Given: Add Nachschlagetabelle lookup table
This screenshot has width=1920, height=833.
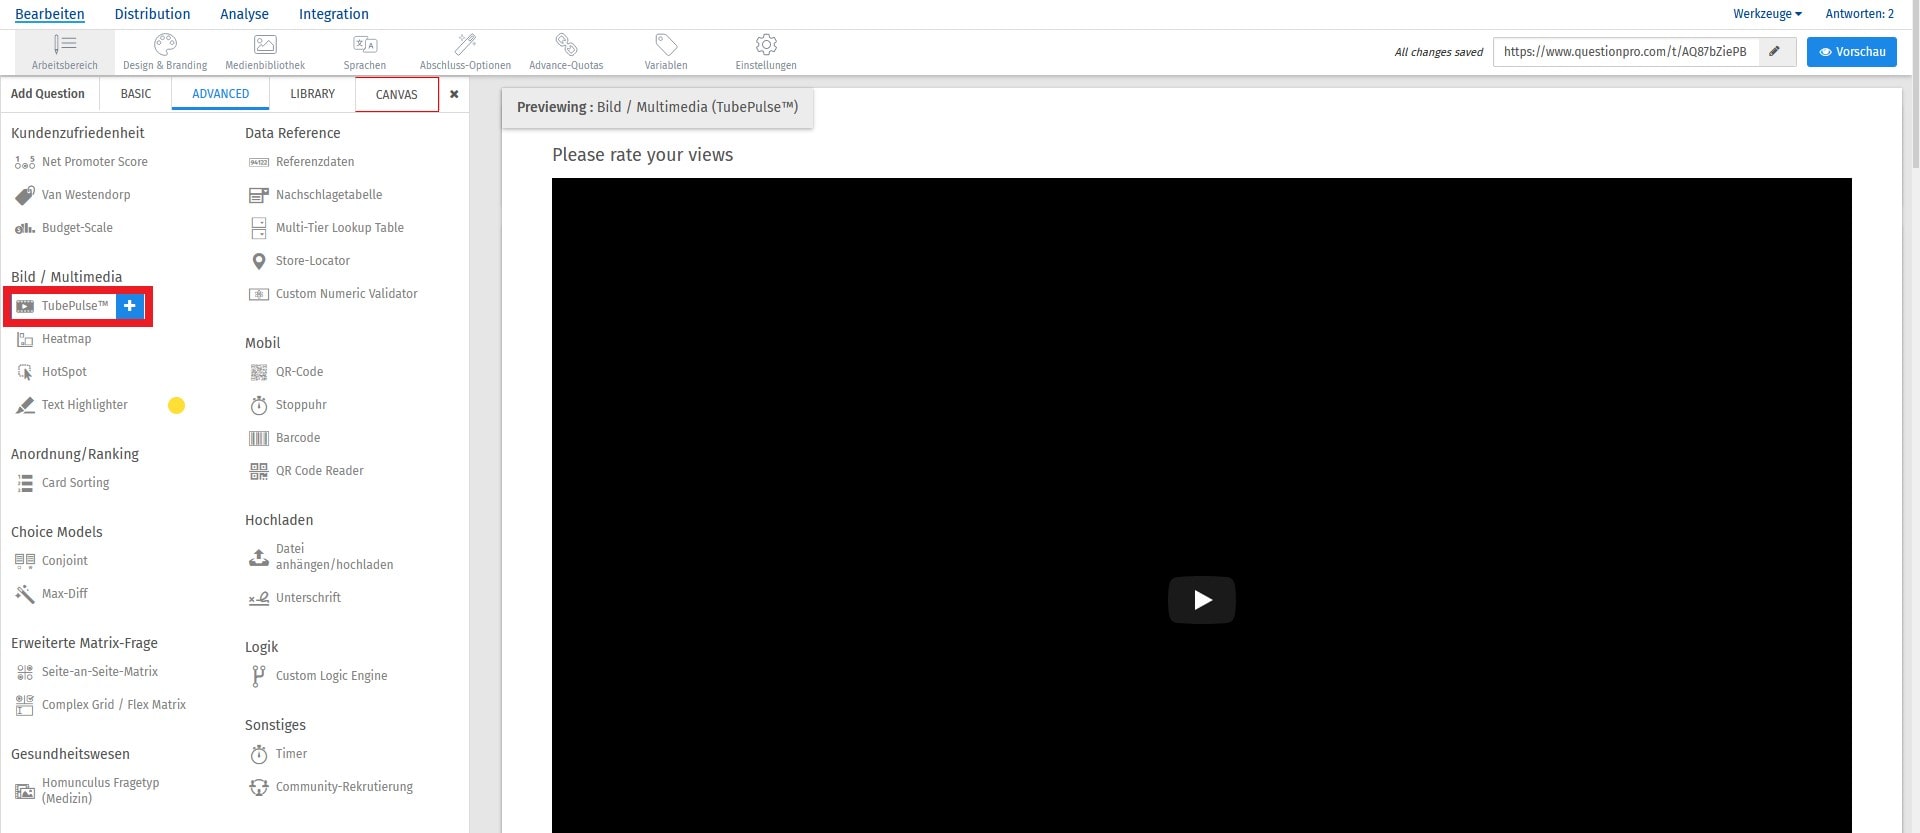Looking at the screenshot, I should tap(316, 195).
